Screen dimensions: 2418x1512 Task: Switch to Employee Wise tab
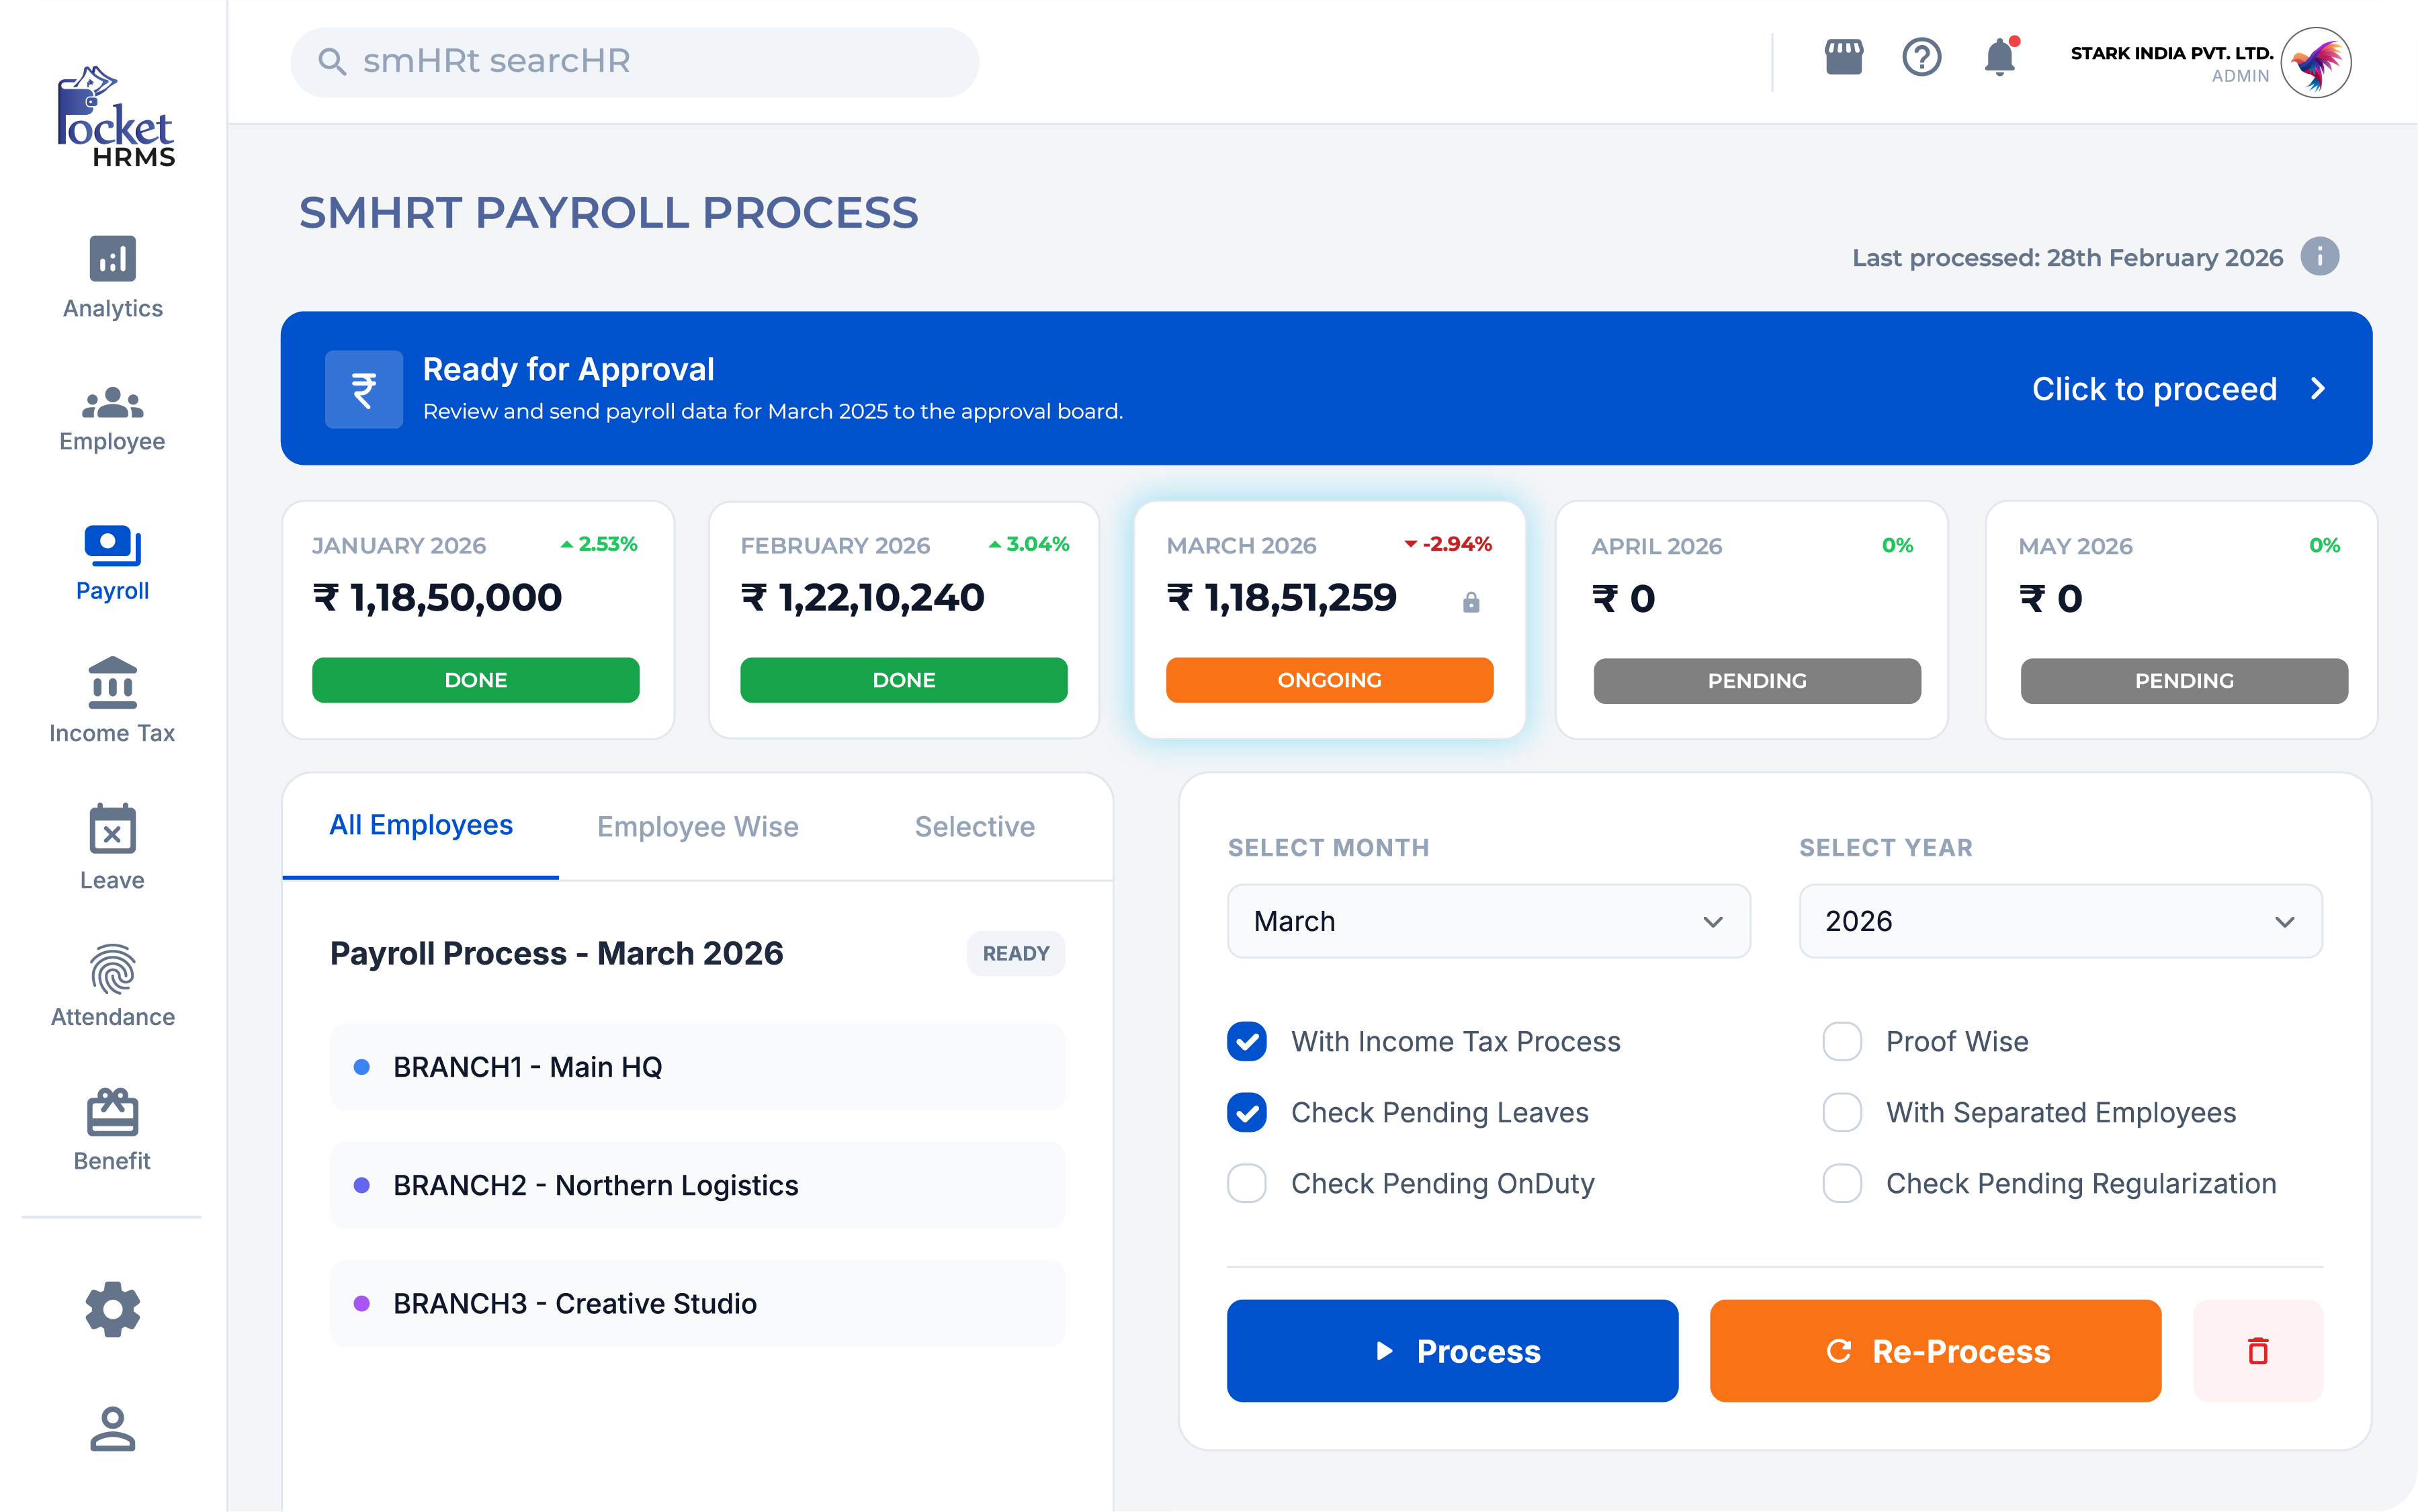point(697,827)
